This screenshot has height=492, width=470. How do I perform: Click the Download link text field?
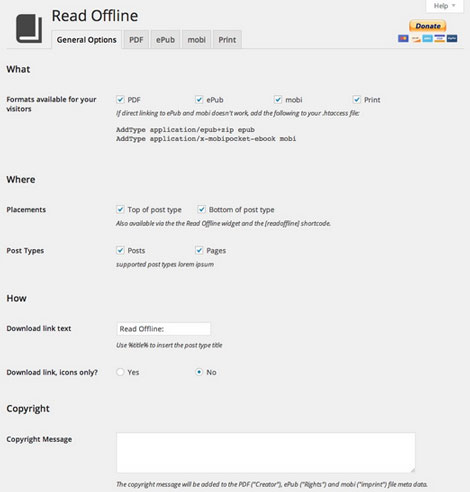(x=164, y=329)
